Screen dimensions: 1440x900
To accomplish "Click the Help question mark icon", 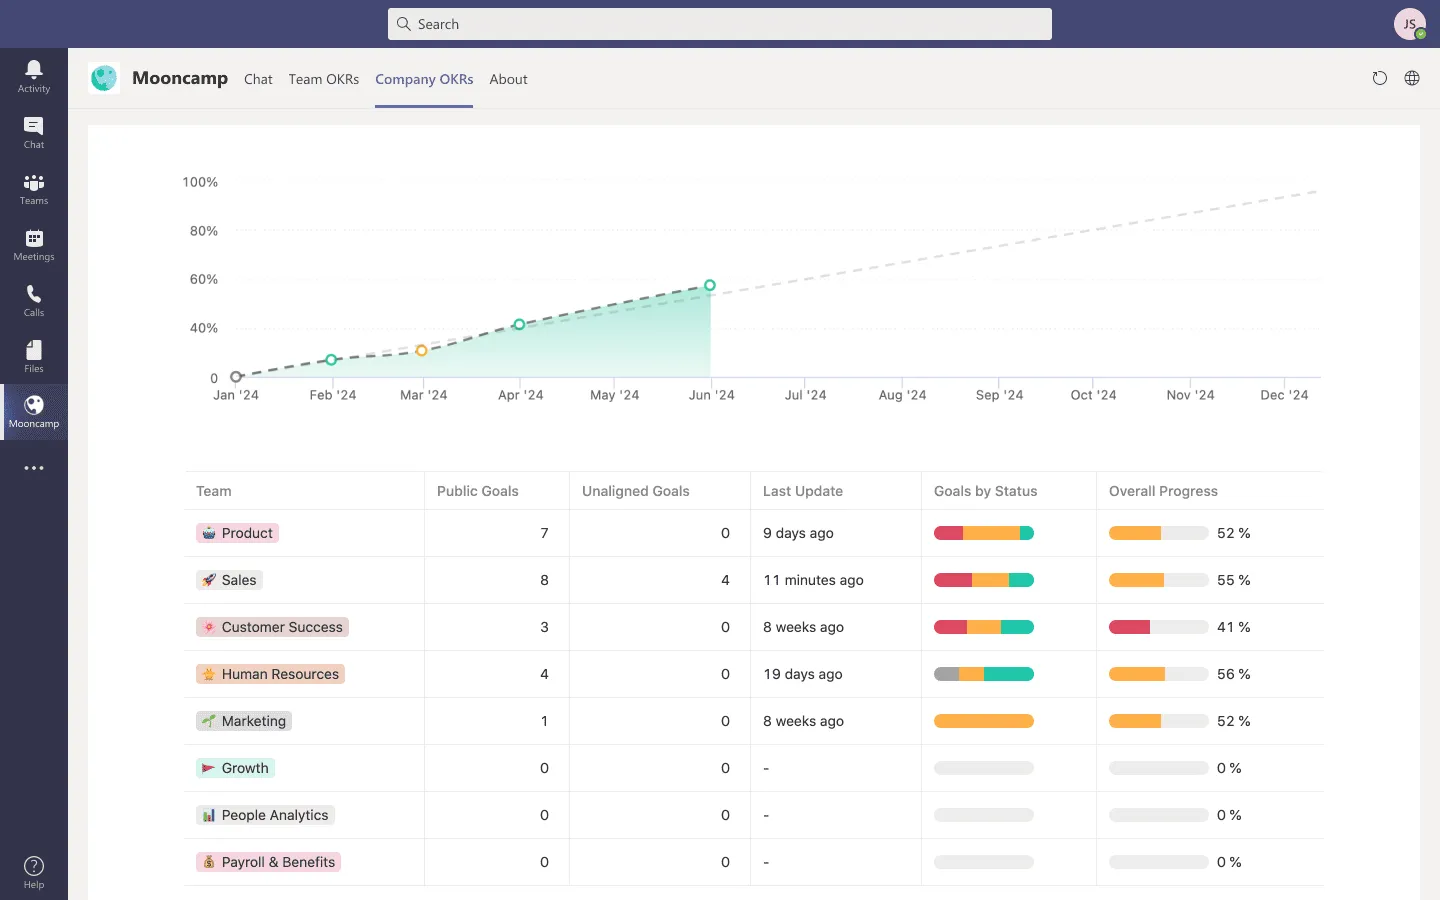I will (x=34, y=871).
